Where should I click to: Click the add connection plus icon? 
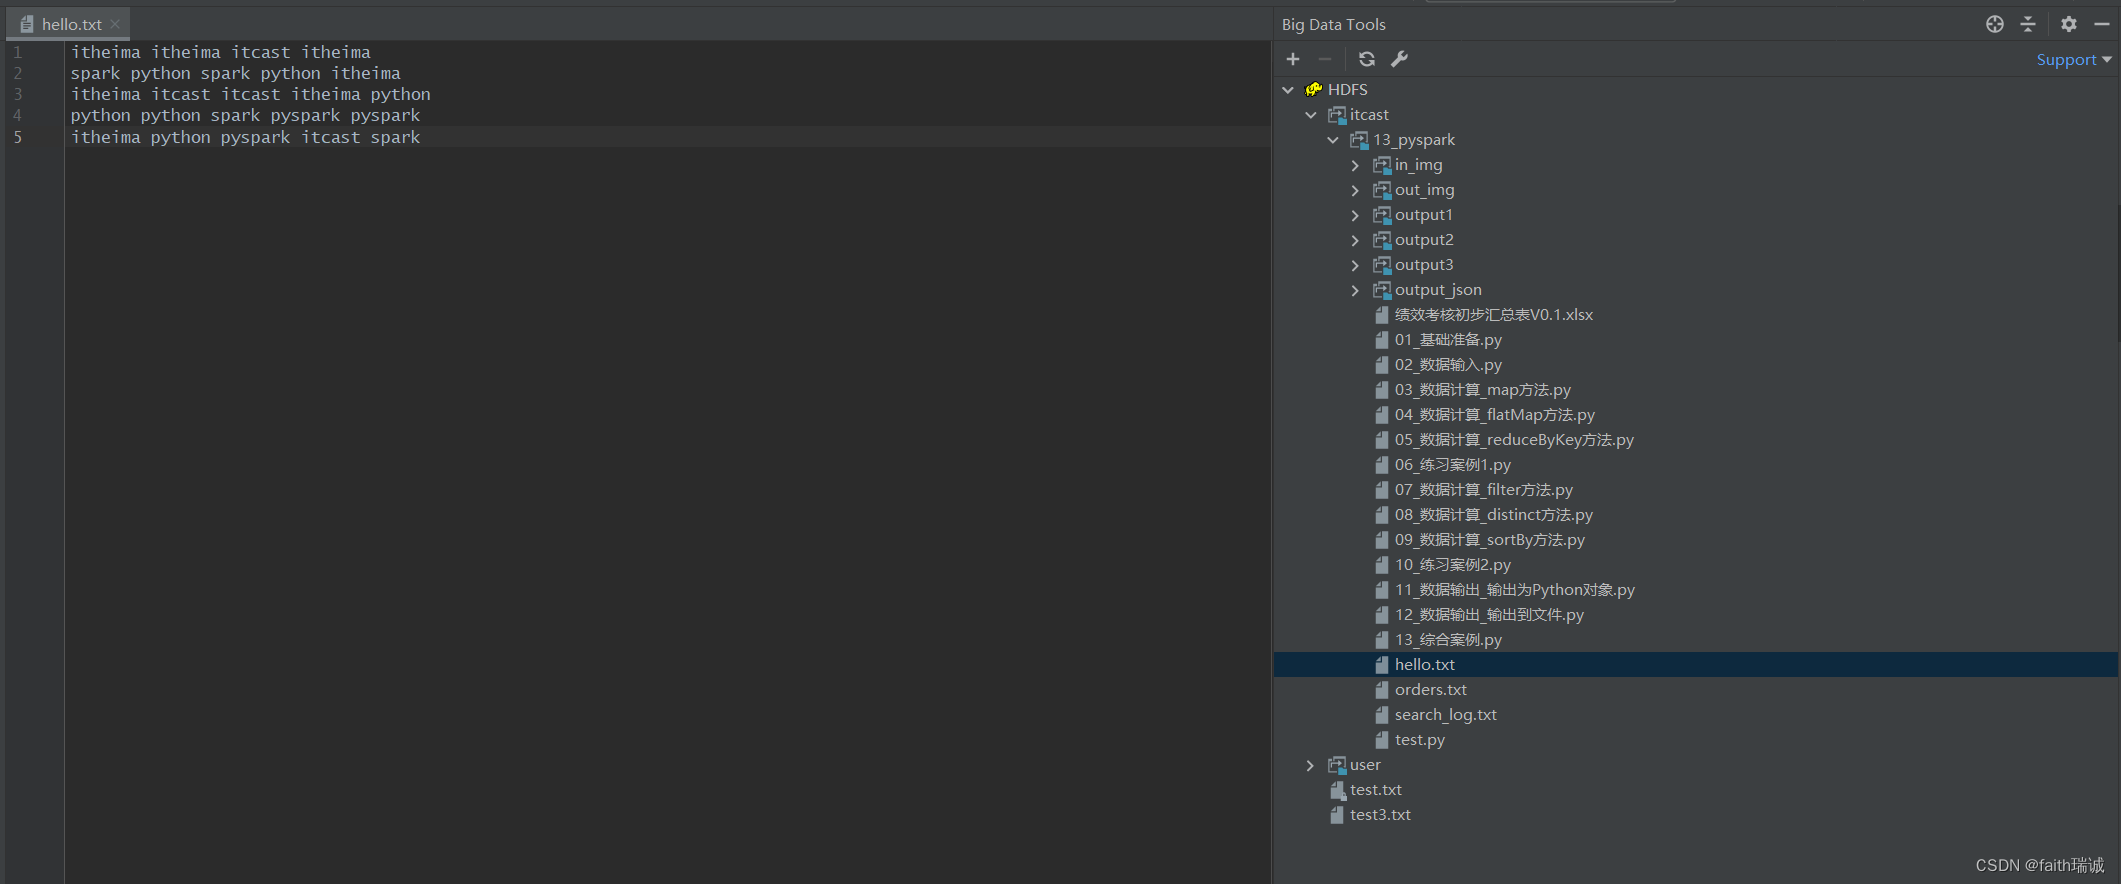pyautogui.click(x=1293, y=59)
